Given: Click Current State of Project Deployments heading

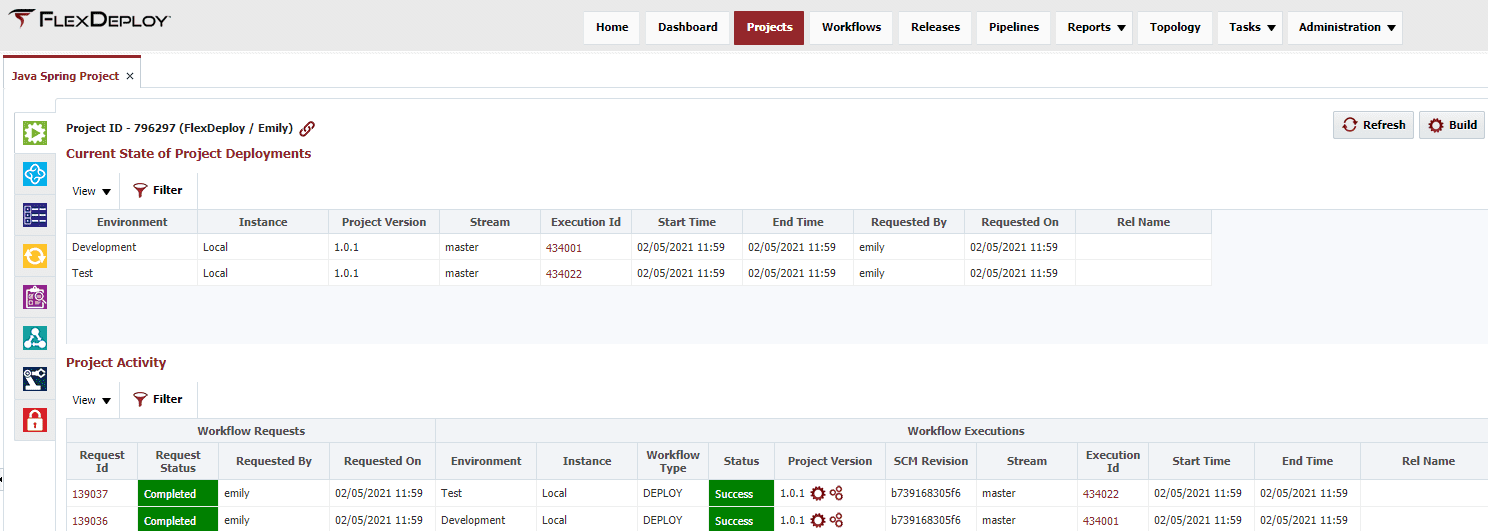Looking at the screenshot, I should [188, 154].
